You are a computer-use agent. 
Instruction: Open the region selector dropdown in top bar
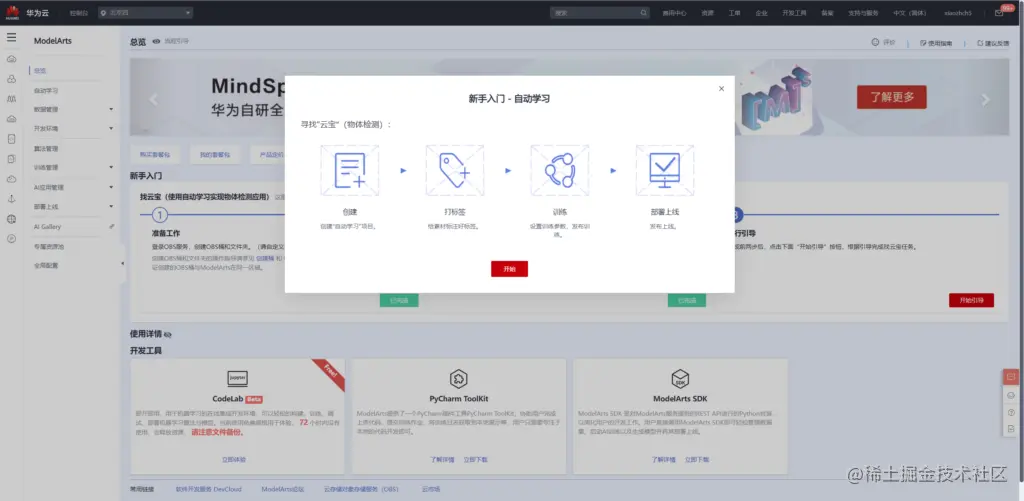coord(146,12)
